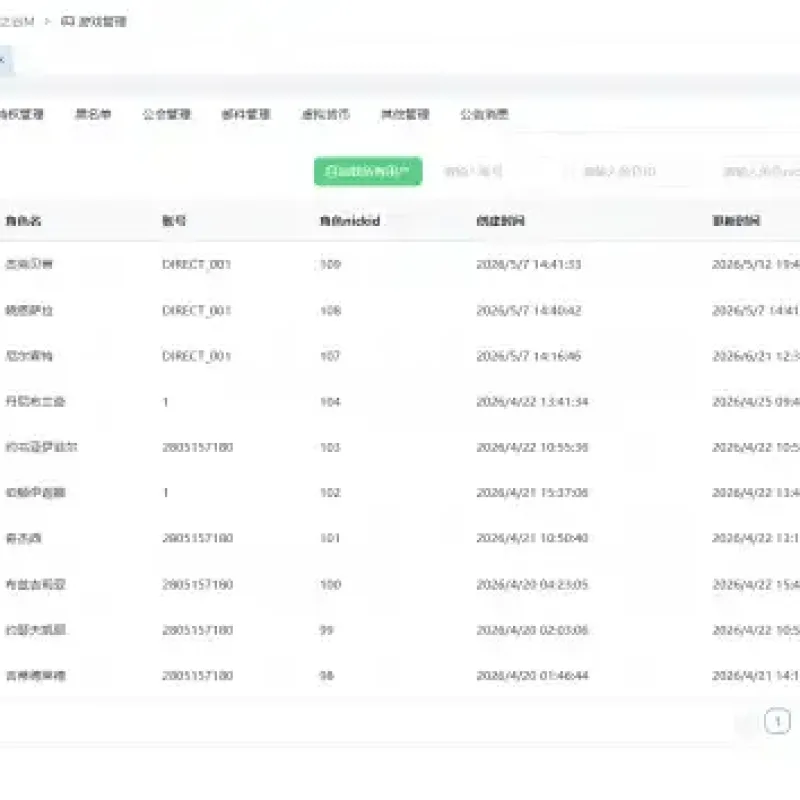Select the 虚拟货币 tab

tap(326, 114)
